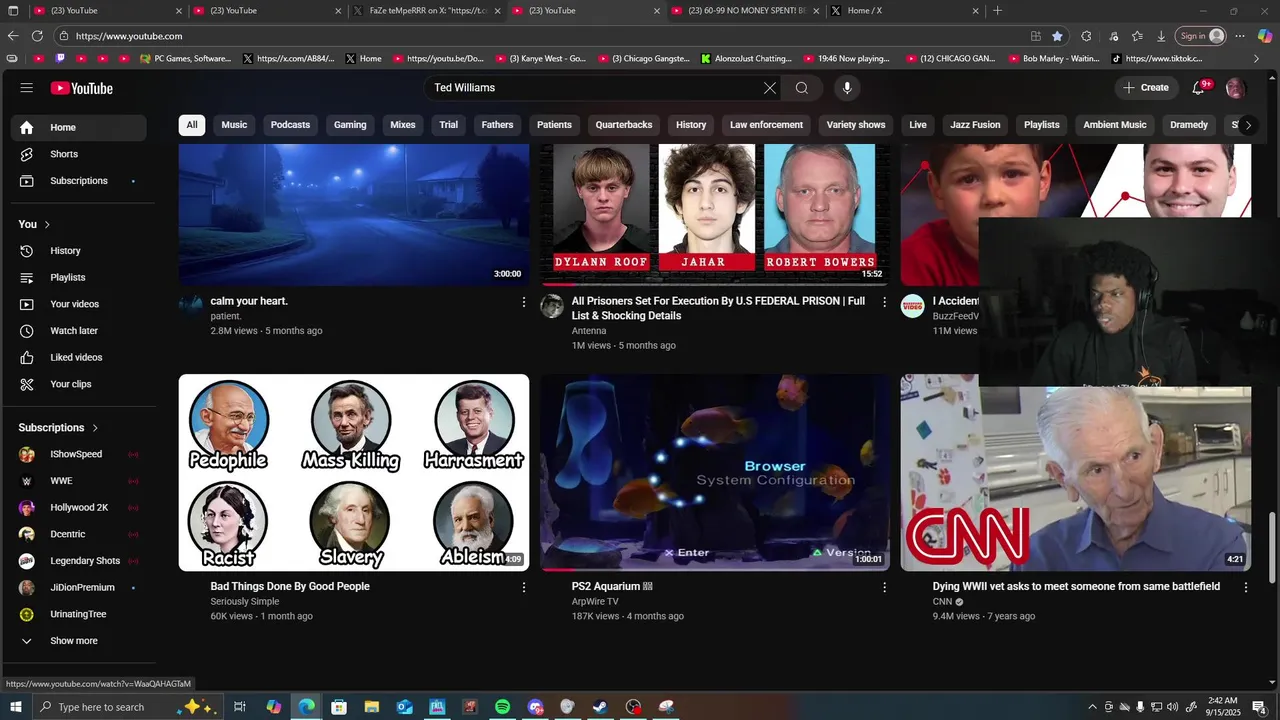Open the UrinatingTree subscription channel
This screenshot has height=720, width=1280.
(x=79, y=614)
